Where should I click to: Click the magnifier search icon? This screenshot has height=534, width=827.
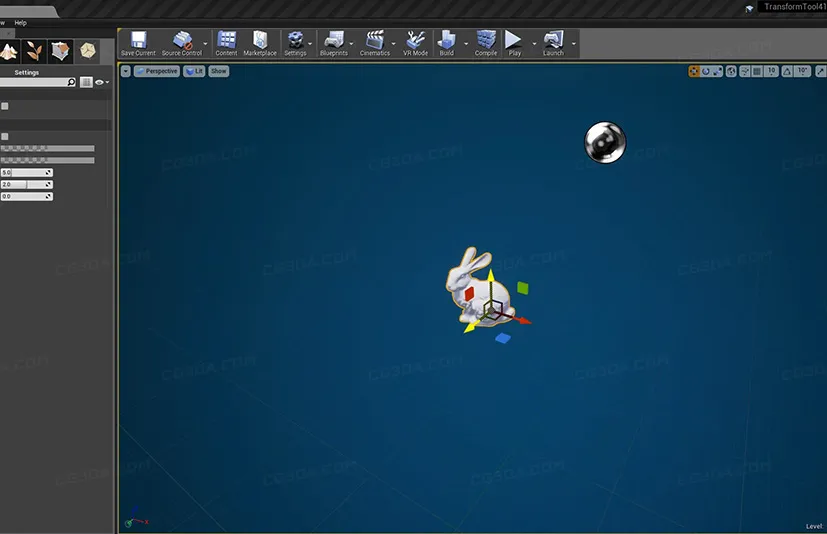pos(71,82)
